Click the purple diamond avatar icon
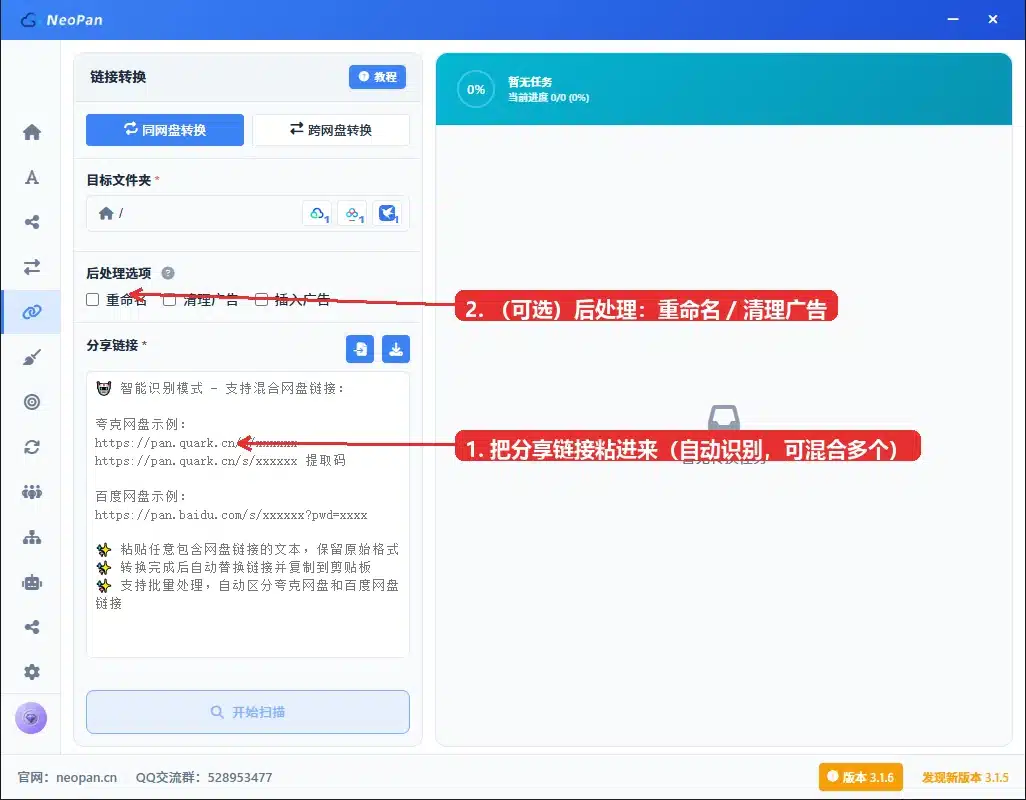Image resolution: width=1026 pixels, height=800 pixels. (31, 718)
